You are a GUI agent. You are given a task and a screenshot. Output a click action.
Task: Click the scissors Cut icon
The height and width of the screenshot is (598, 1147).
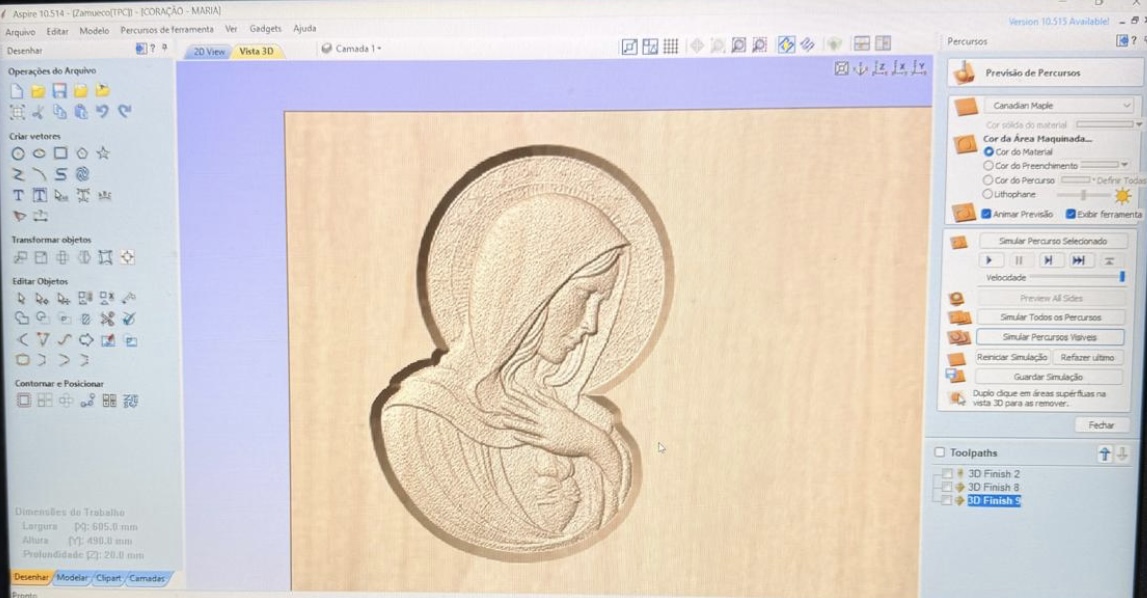click(39, 112)
